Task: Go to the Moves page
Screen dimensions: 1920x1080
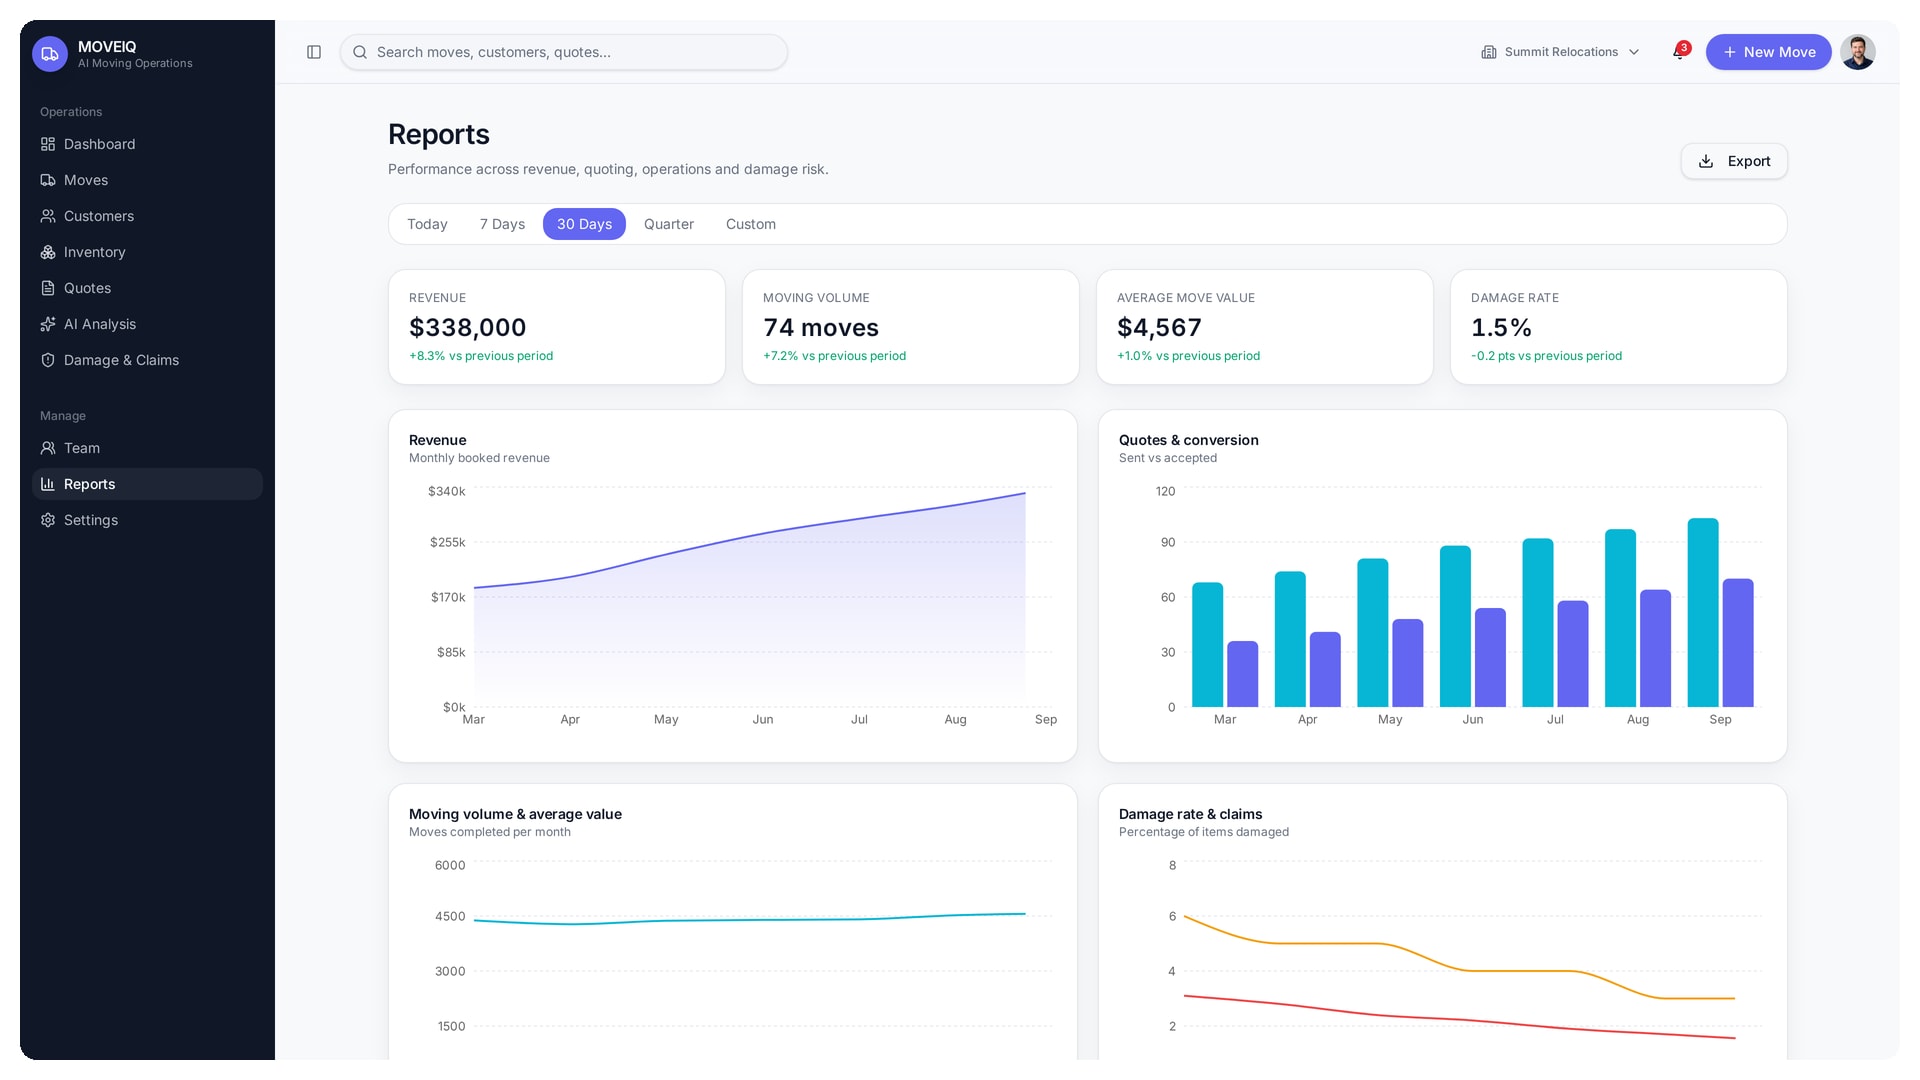Action: [147, 180]
